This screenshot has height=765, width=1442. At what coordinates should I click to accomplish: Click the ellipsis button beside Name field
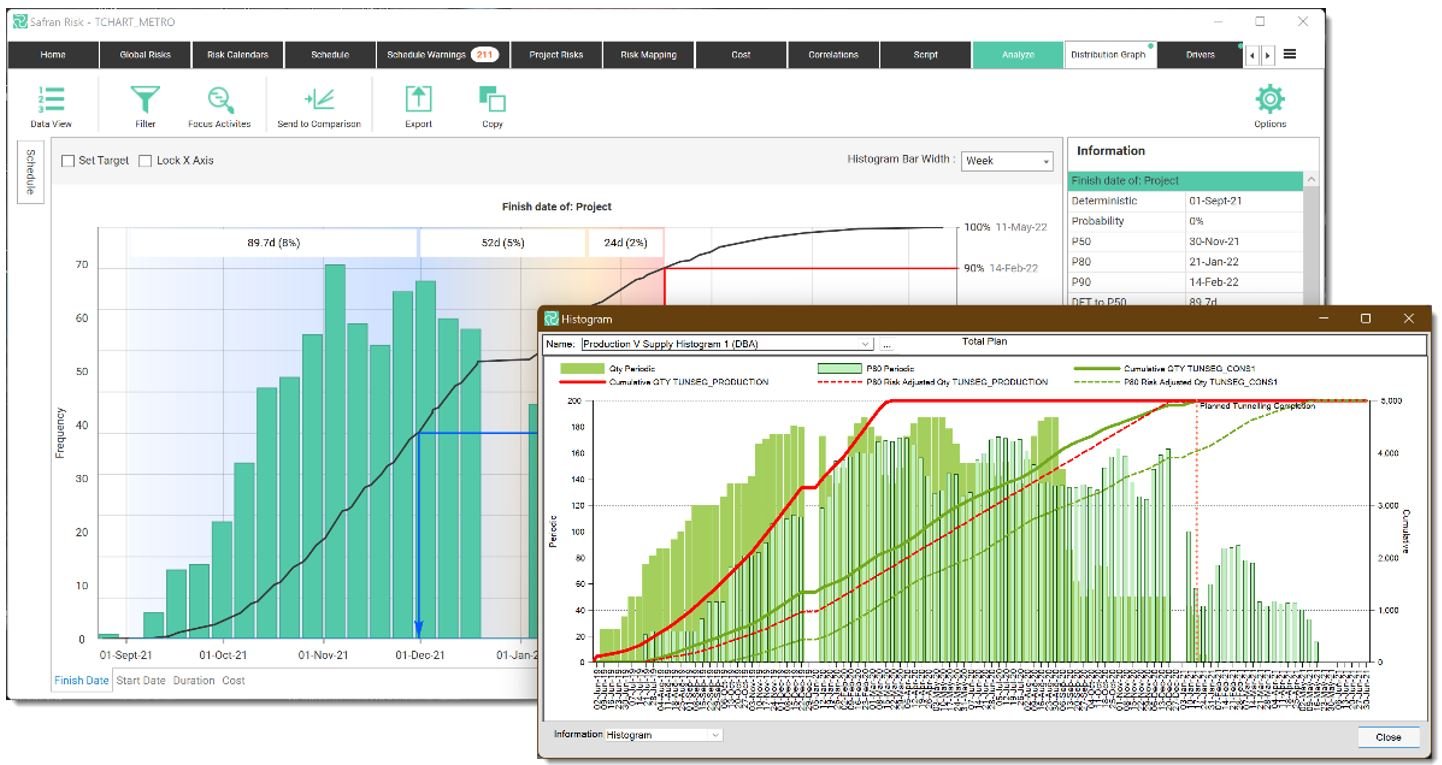(x=886, y=345)
